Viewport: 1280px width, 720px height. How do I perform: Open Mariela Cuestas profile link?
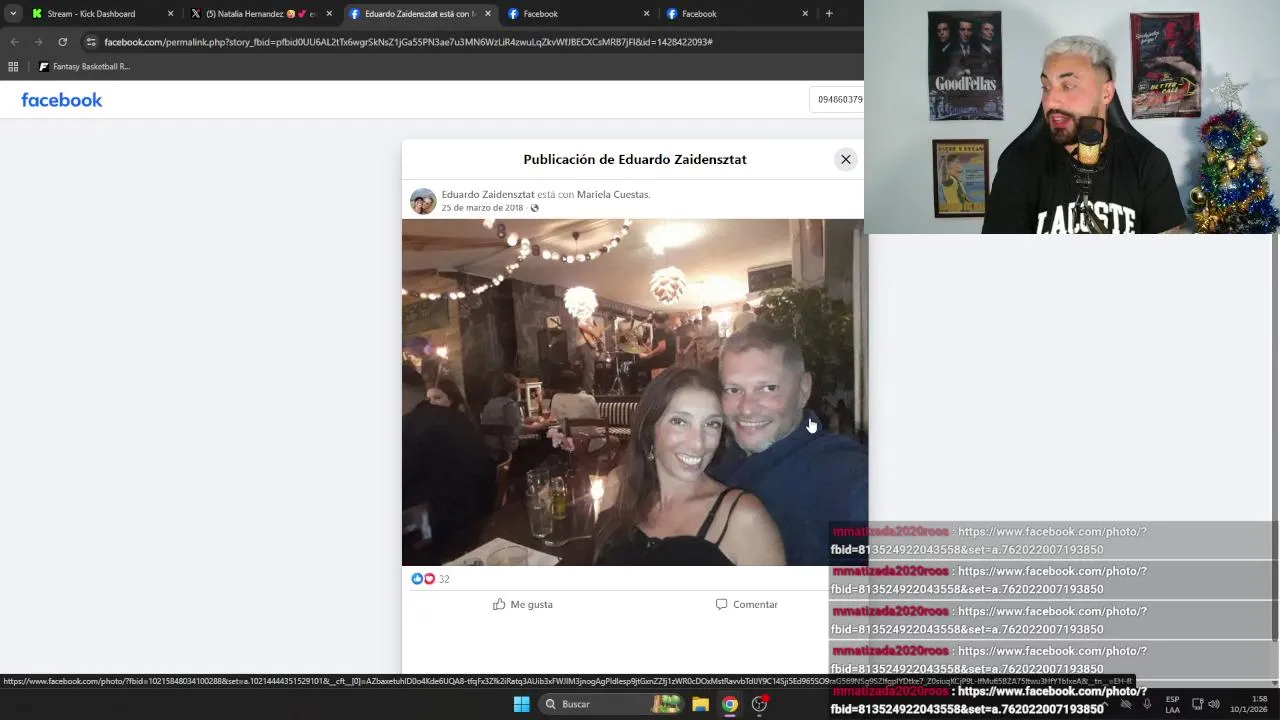point(612,194)
